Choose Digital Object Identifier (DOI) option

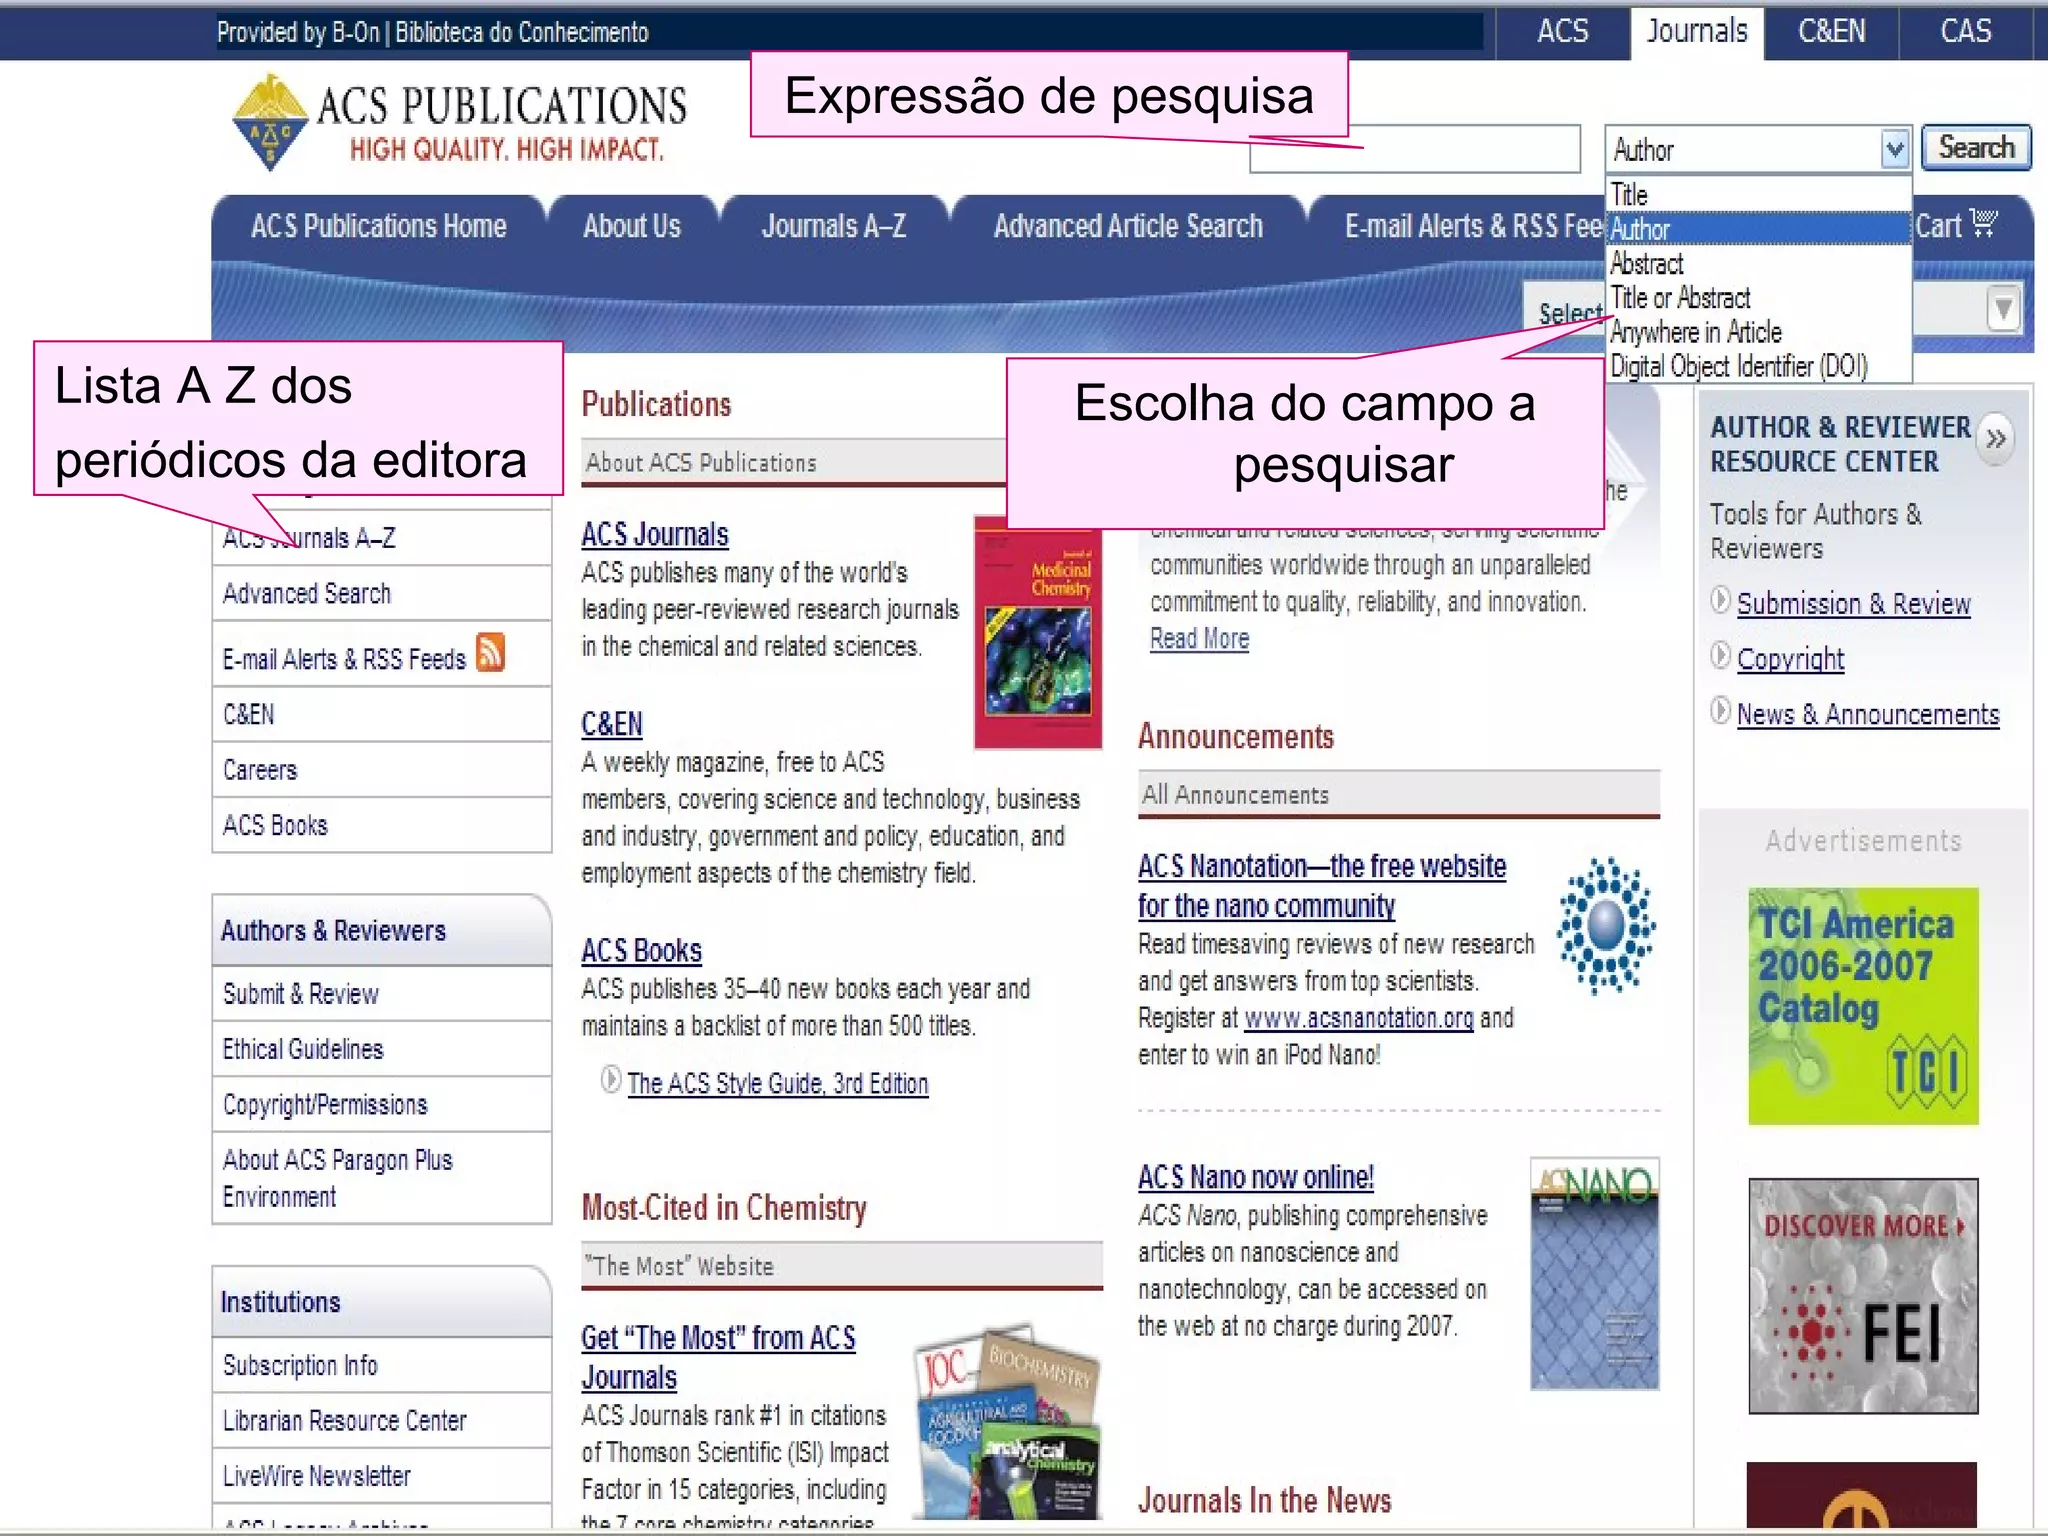(x=1758, y=366)
